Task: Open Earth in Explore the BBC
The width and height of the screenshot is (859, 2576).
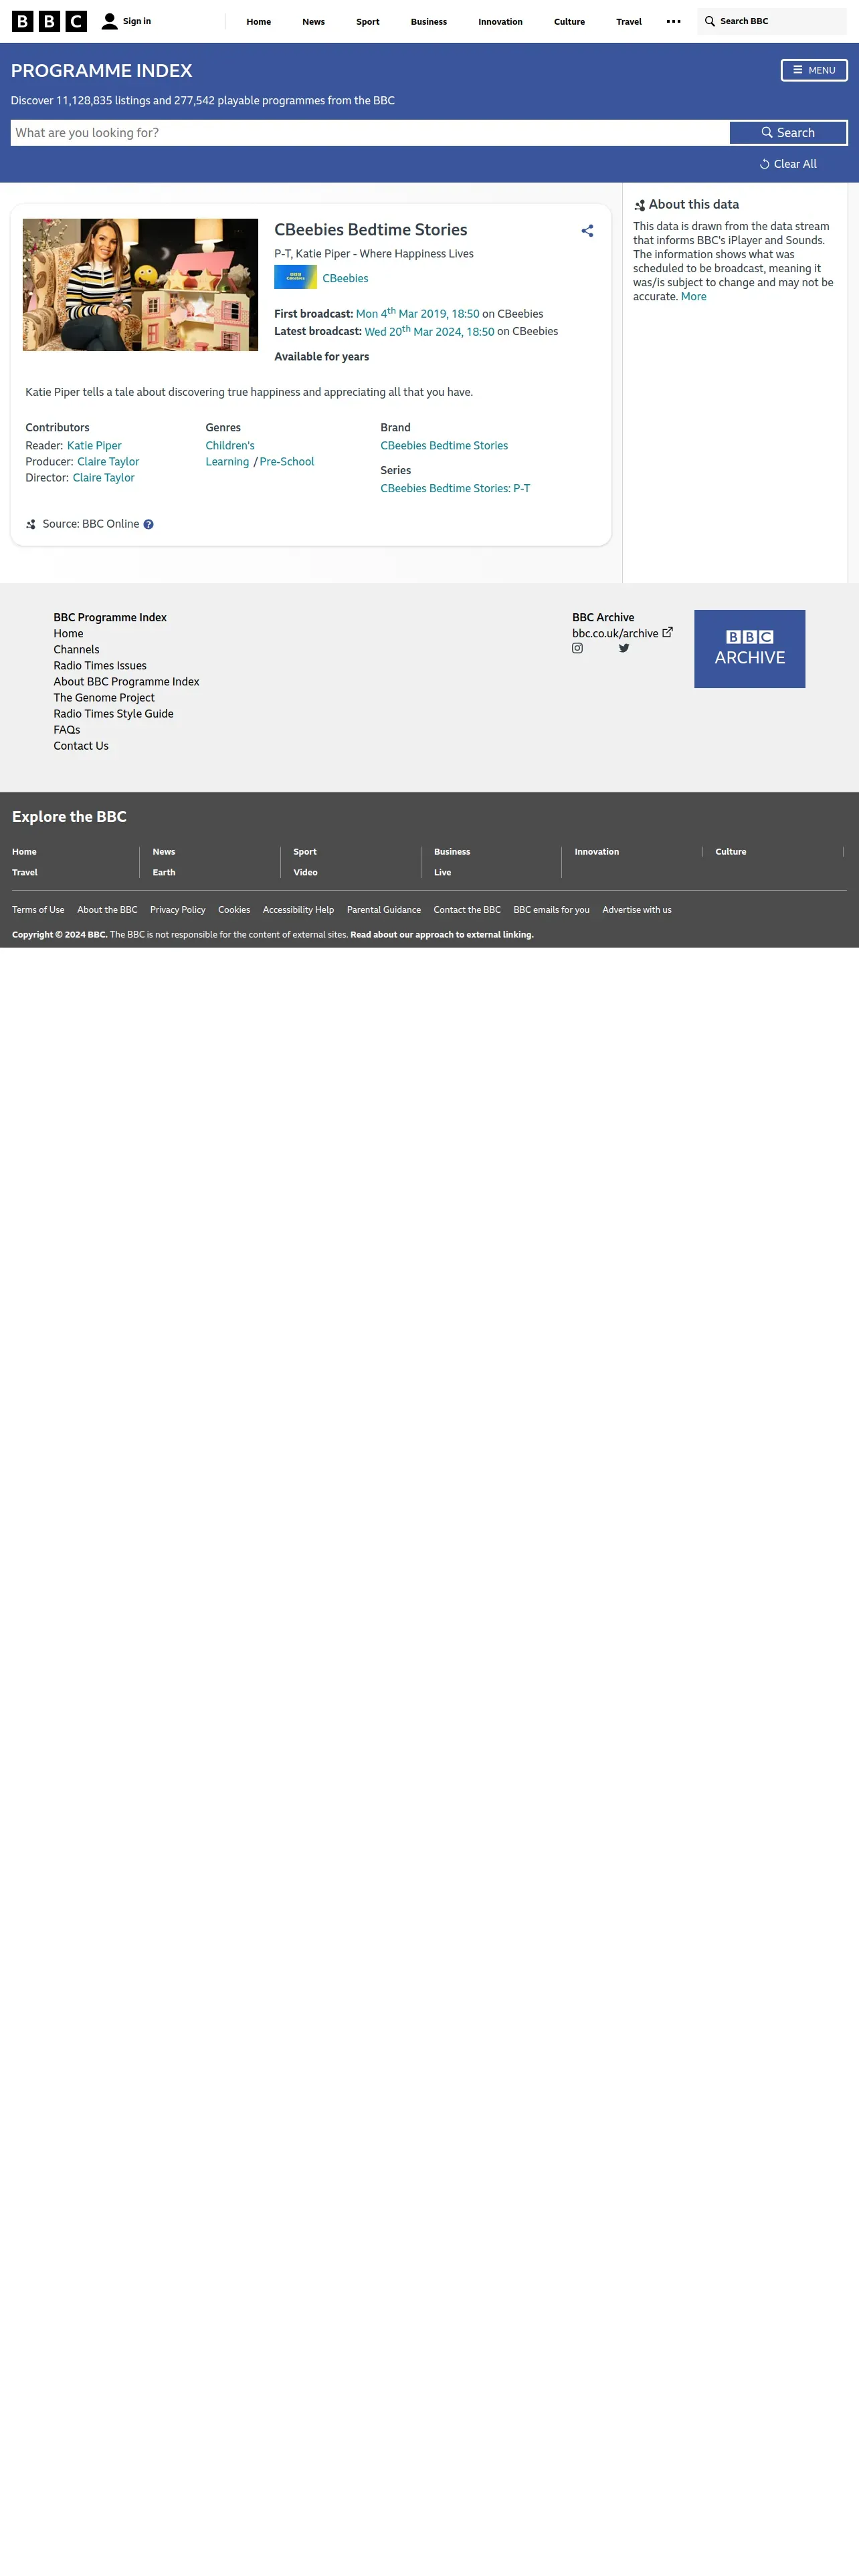Action: 164,872
